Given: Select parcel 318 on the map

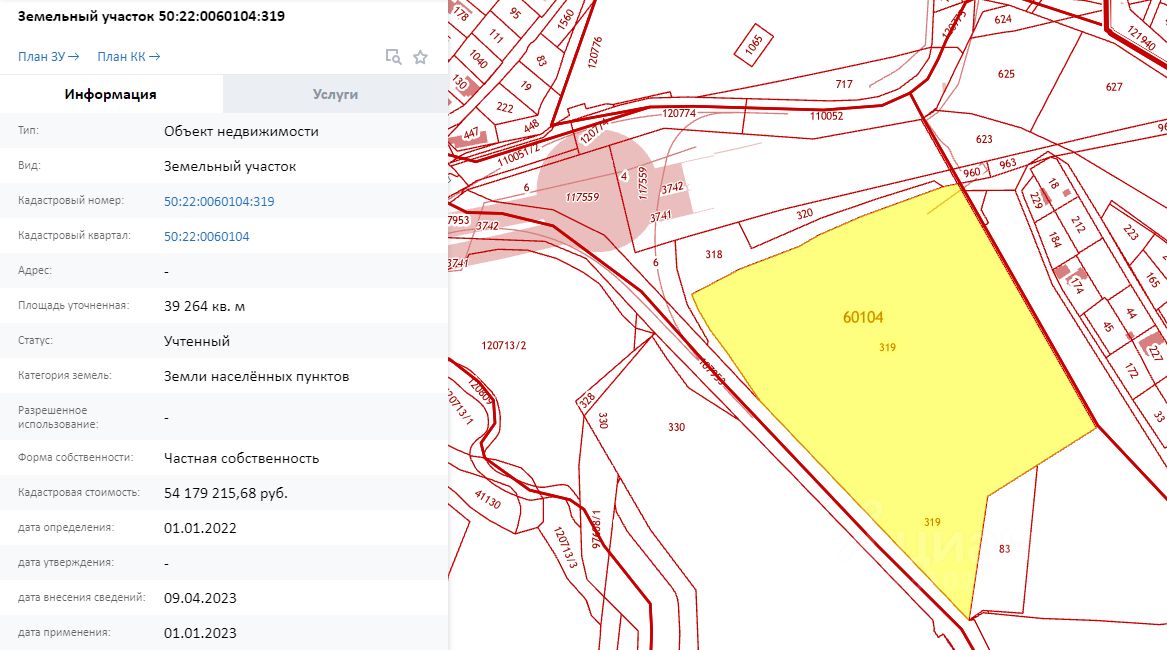Looking at the screenshot, I should (714, 255).
